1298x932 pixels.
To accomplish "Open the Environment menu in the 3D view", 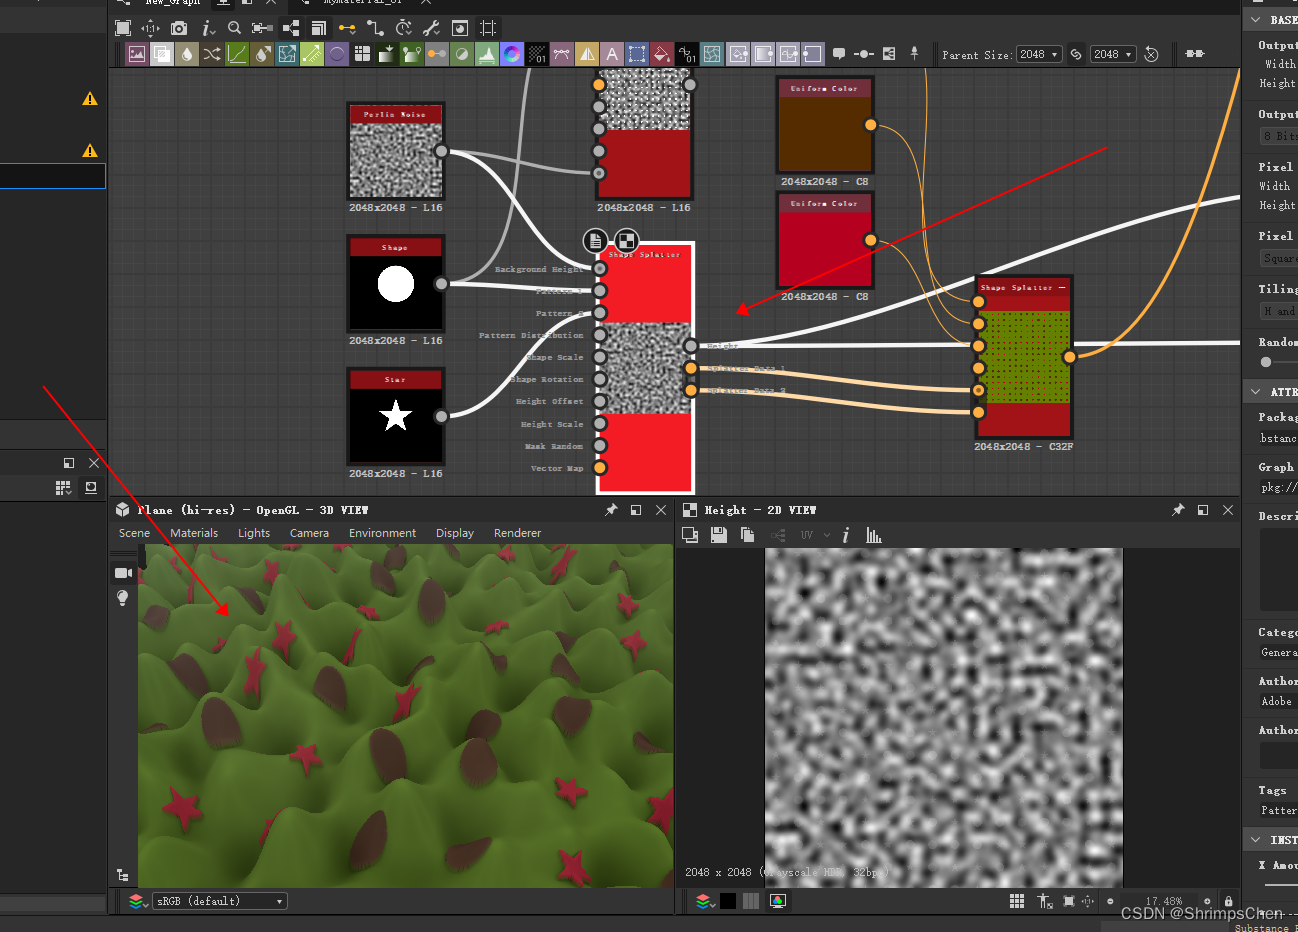I will click(x=382, y=533).
